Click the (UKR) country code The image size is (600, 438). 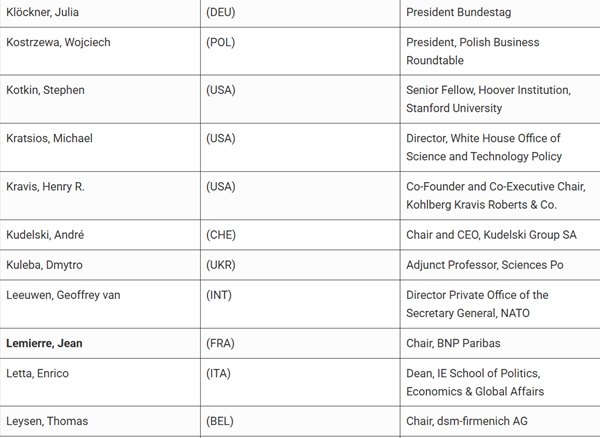click(221, 265)
